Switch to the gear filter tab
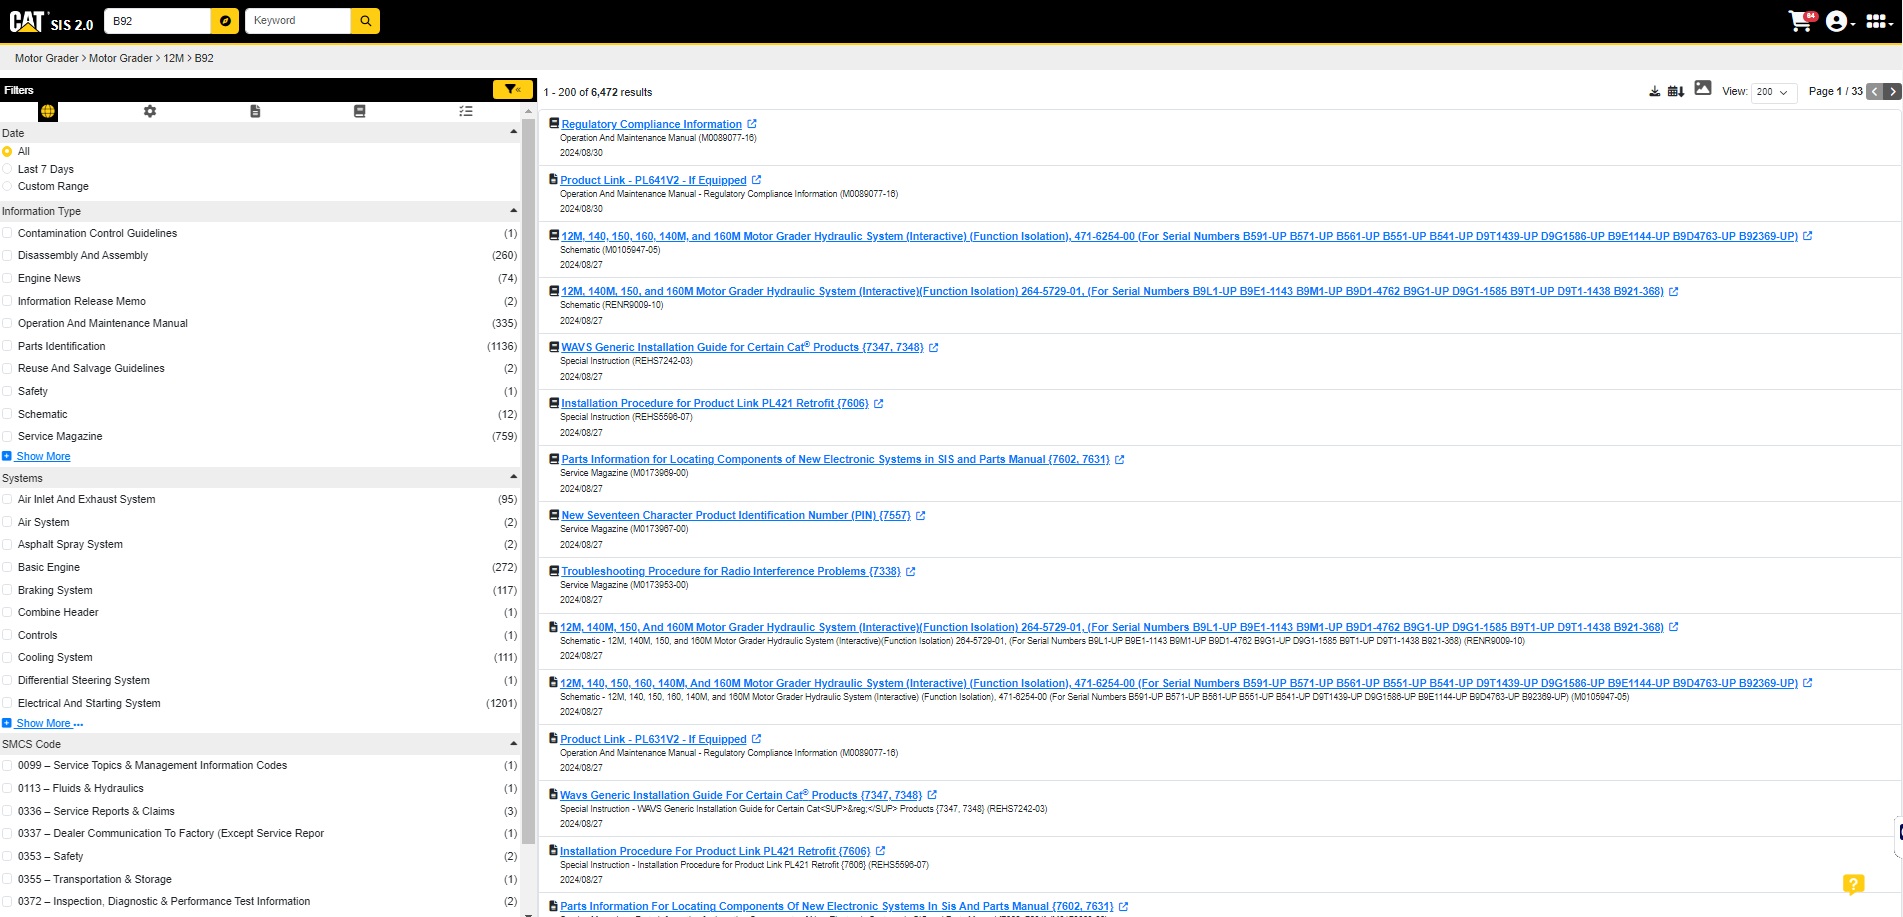 point(150,111)
